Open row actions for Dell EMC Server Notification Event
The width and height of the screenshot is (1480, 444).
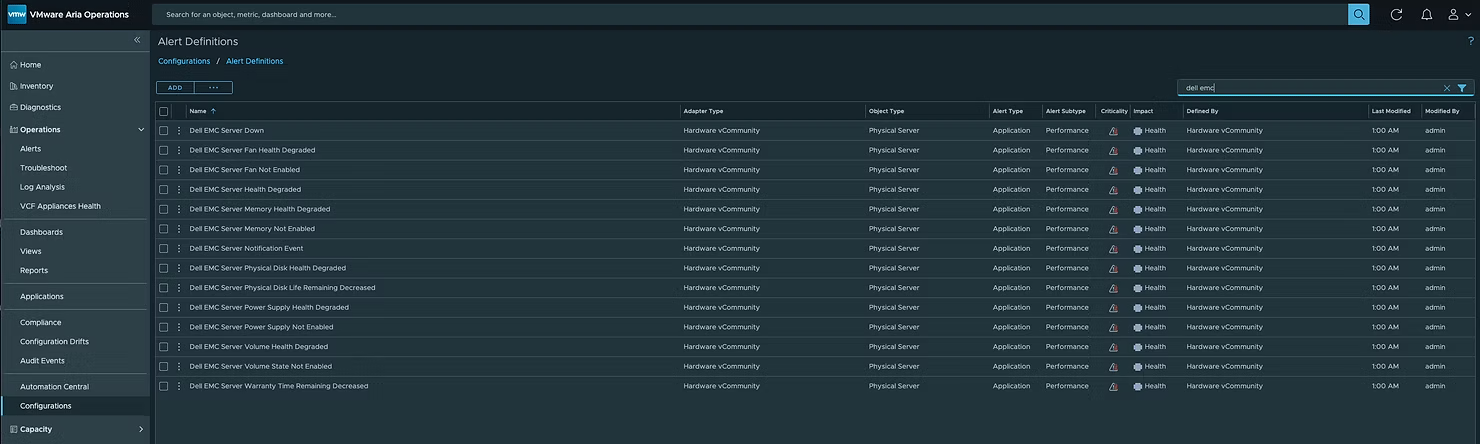pyautogui.click(x=179, y=249)
